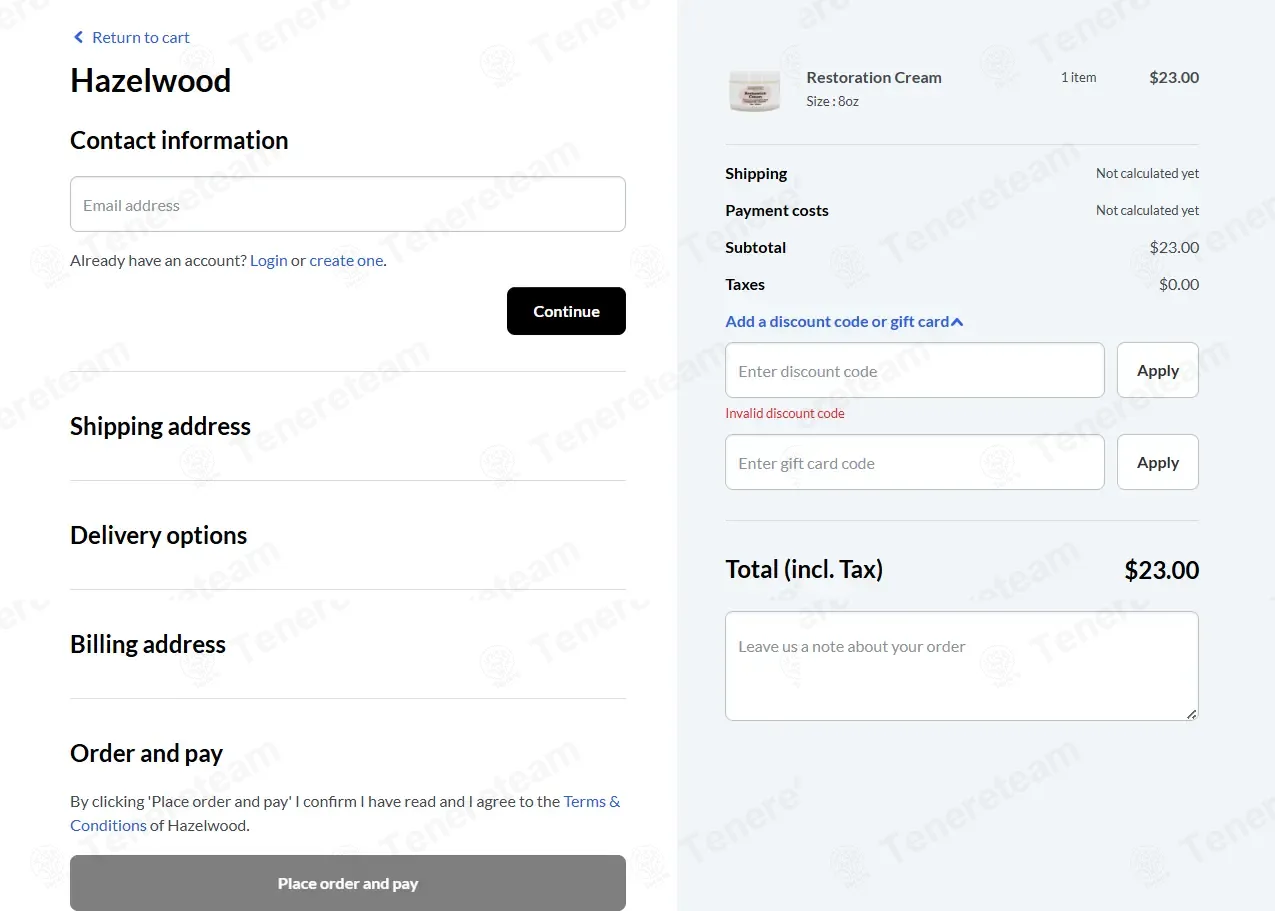Apply the gift card code

1158,462
